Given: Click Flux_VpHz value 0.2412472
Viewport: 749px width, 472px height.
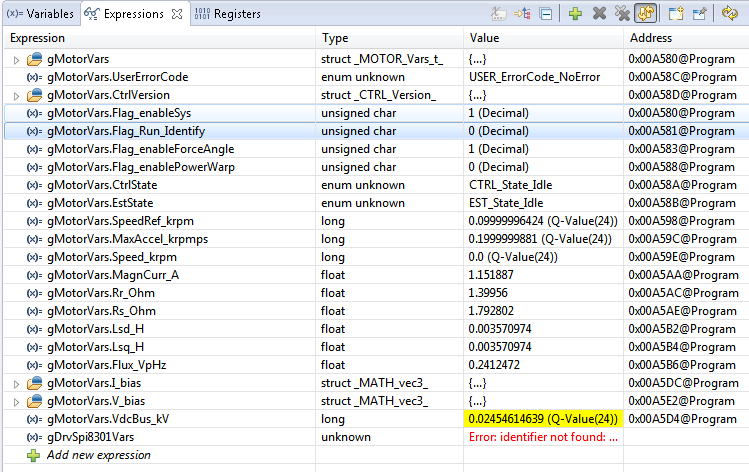Looking at the screenshot, I should [494, 365].
